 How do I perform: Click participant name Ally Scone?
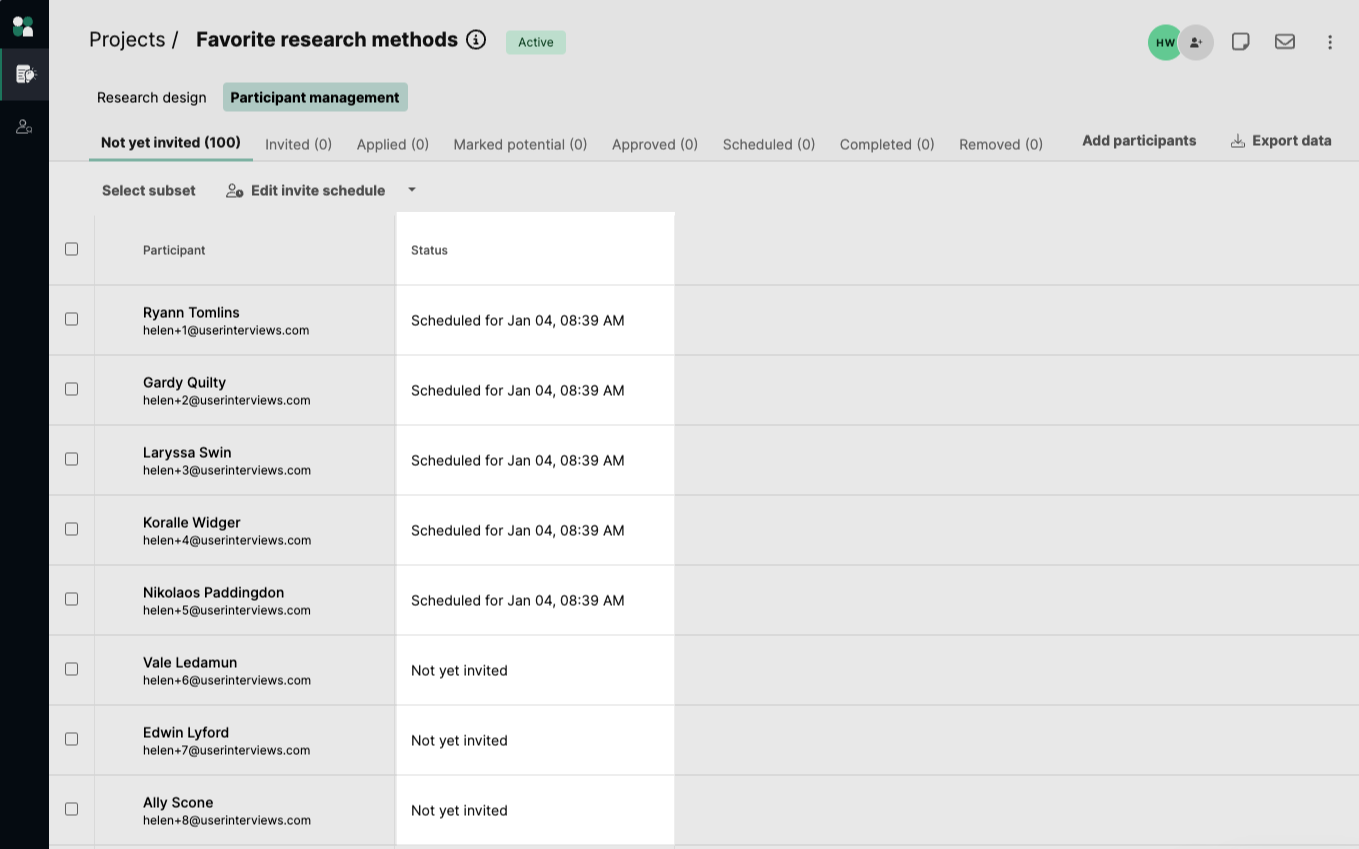tap(178, 802)
